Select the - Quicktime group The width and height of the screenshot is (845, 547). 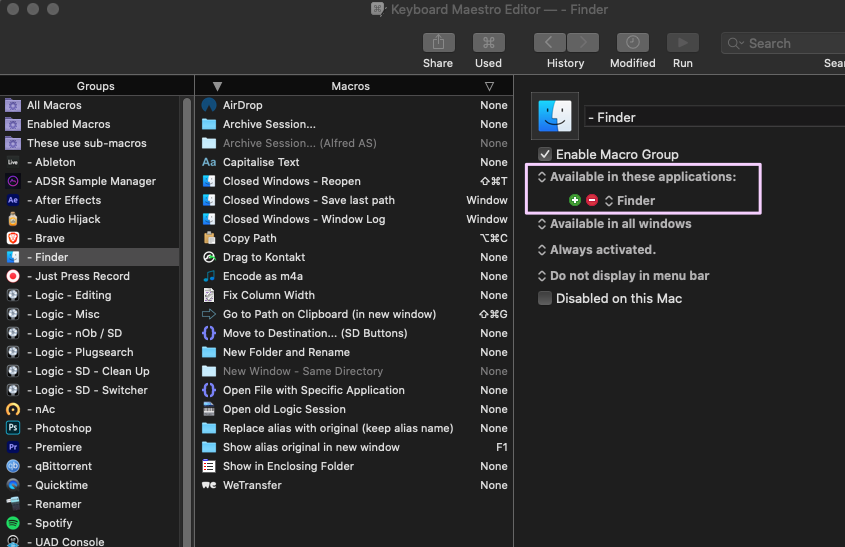(x=89, y=485)
